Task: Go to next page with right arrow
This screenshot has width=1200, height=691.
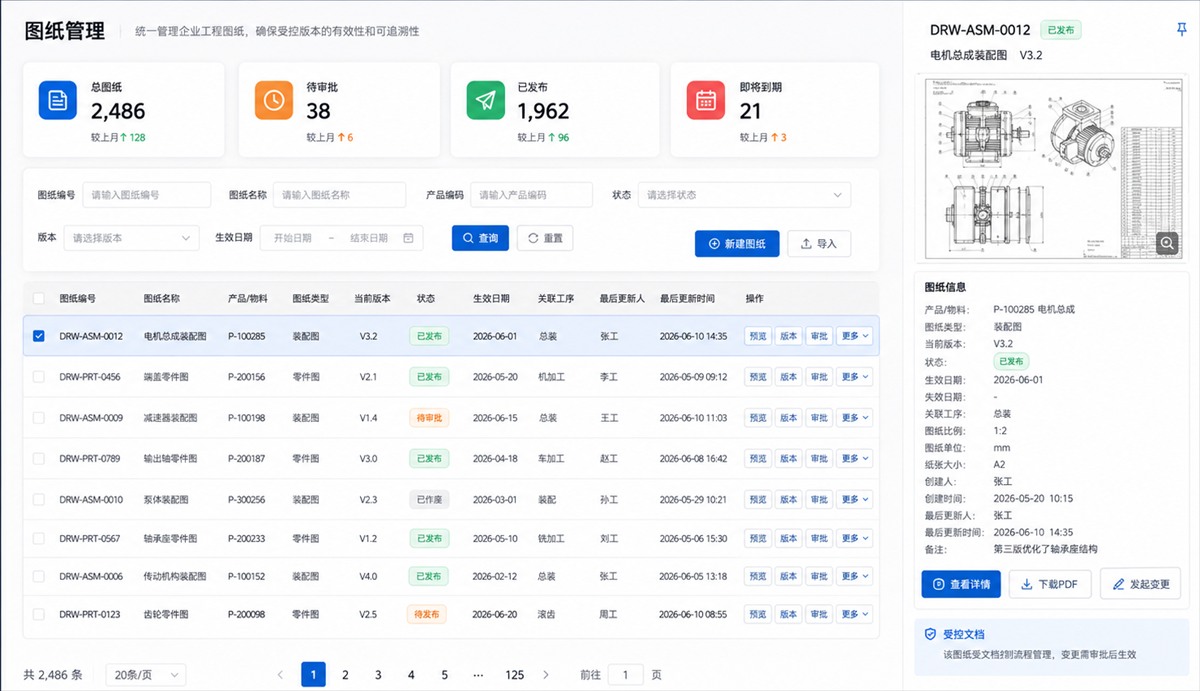Action: (x=545, y=675)
